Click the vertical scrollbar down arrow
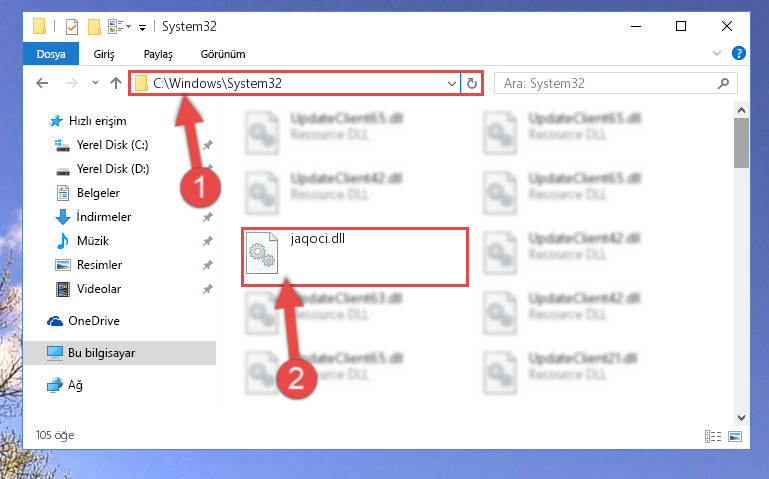Viewport: 769px width, 479px height. click(741, 418)
